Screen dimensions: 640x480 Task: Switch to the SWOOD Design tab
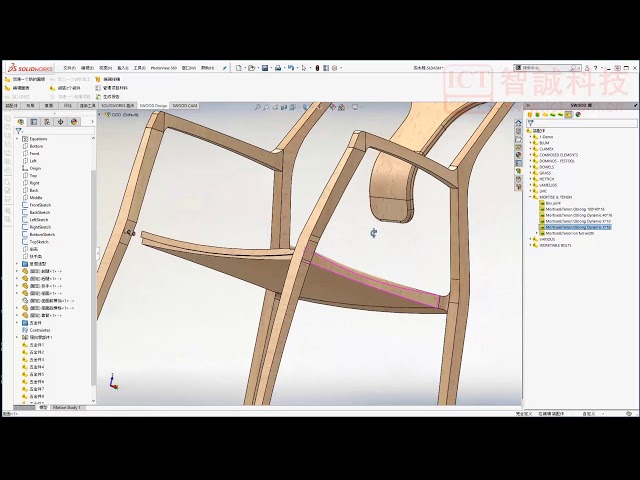153,106
